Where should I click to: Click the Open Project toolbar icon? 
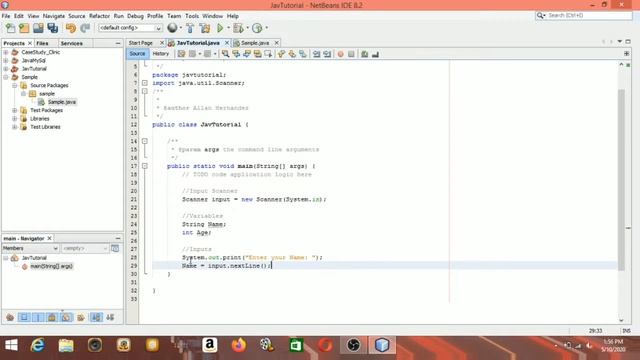(x=38, y=28)
